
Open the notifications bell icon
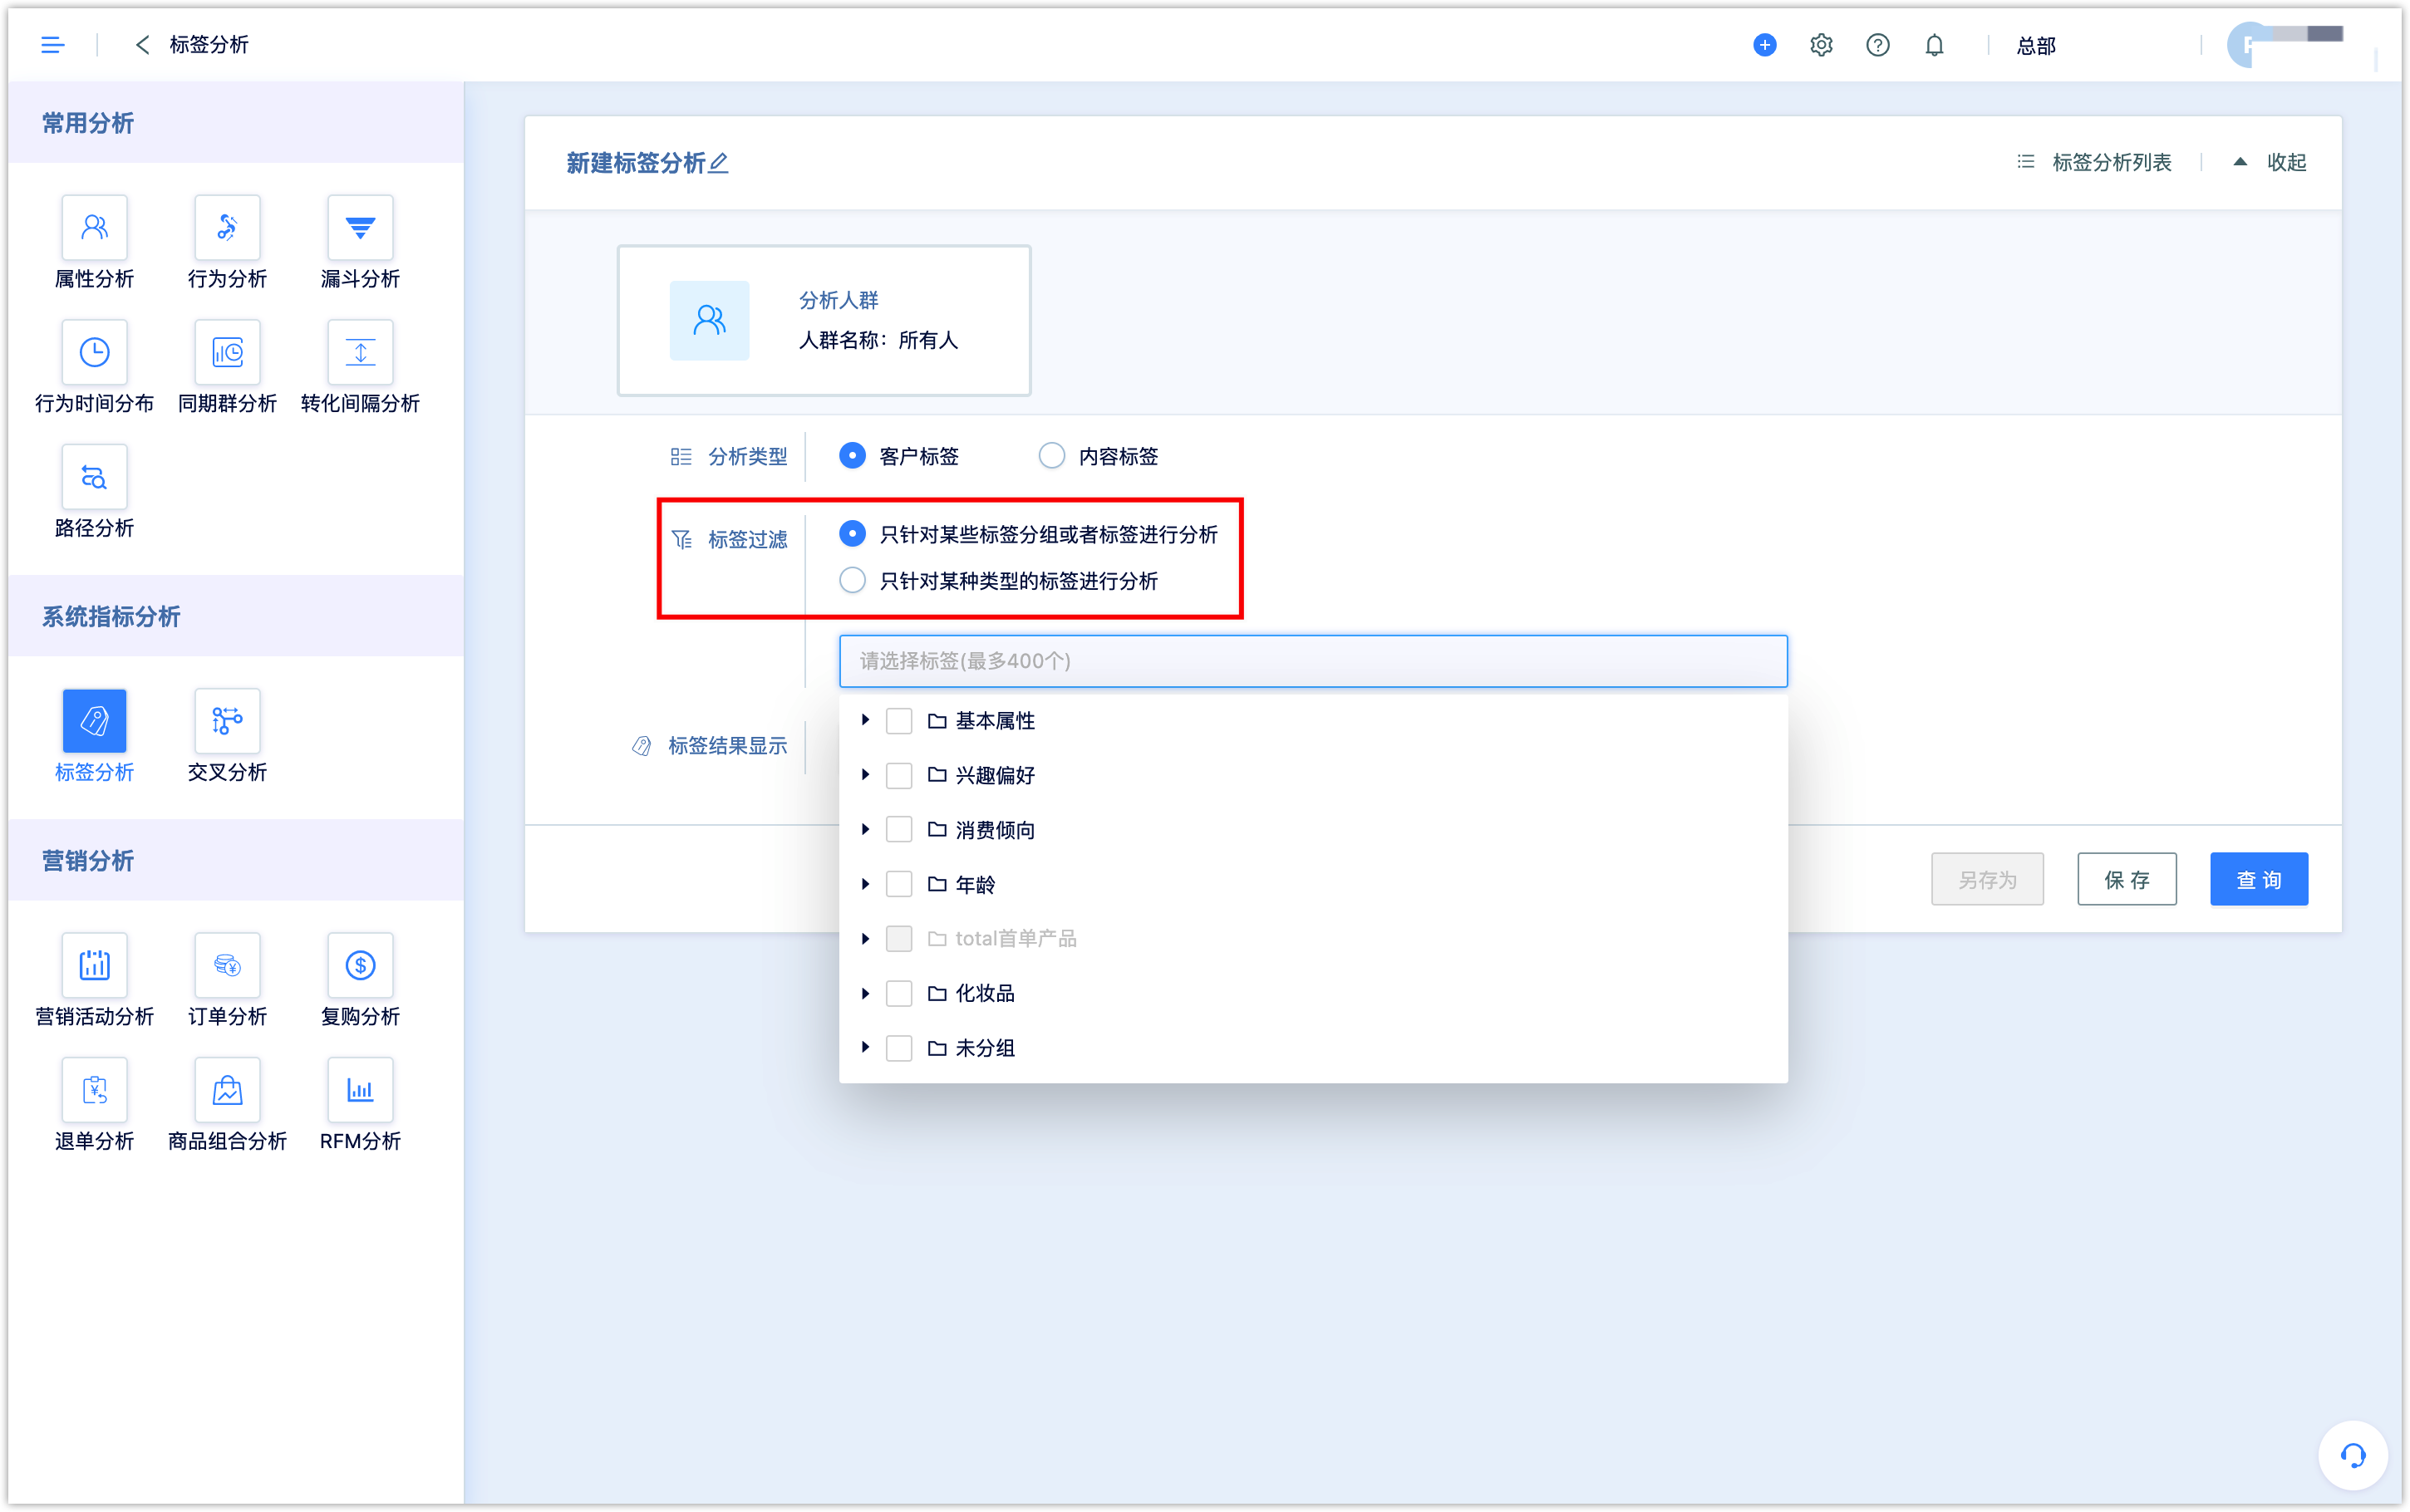point(1935,45)
